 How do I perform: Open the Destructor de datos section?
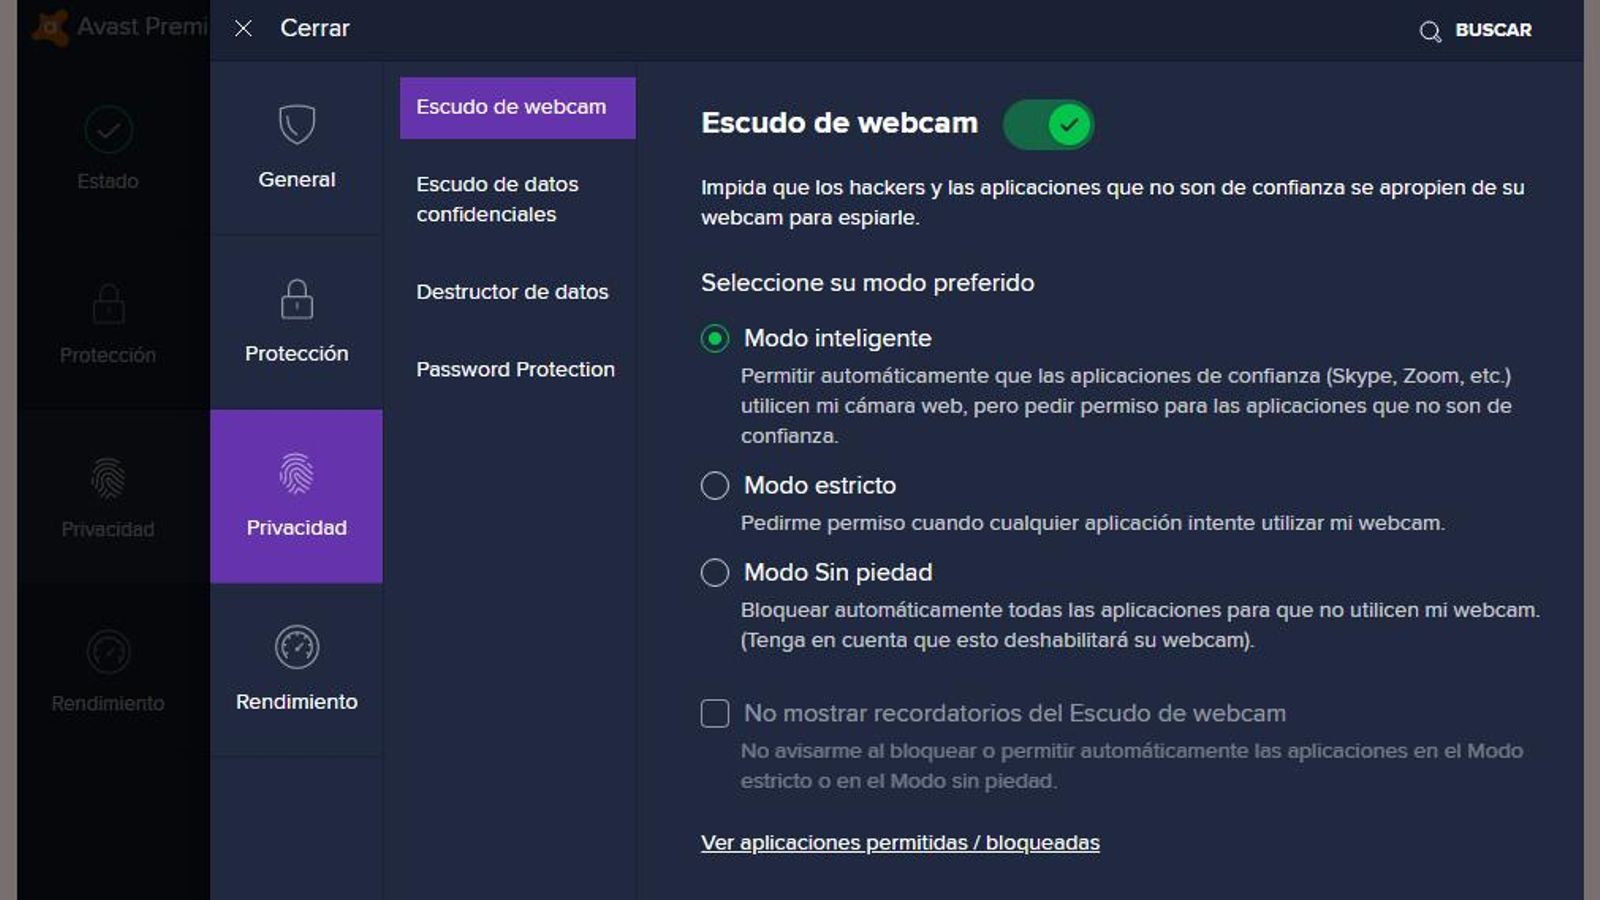(511, 292)
